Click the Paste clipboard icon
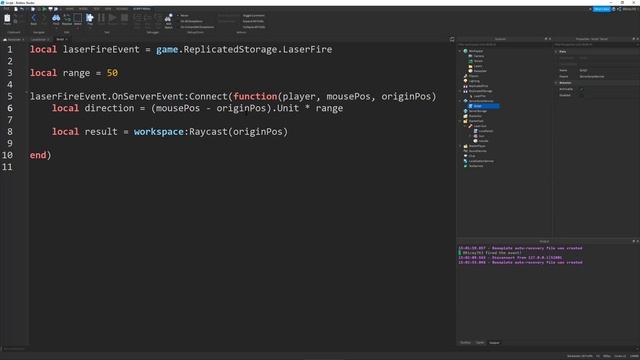Viewport: 640px width, 360px height. click(x=7, y=18)
